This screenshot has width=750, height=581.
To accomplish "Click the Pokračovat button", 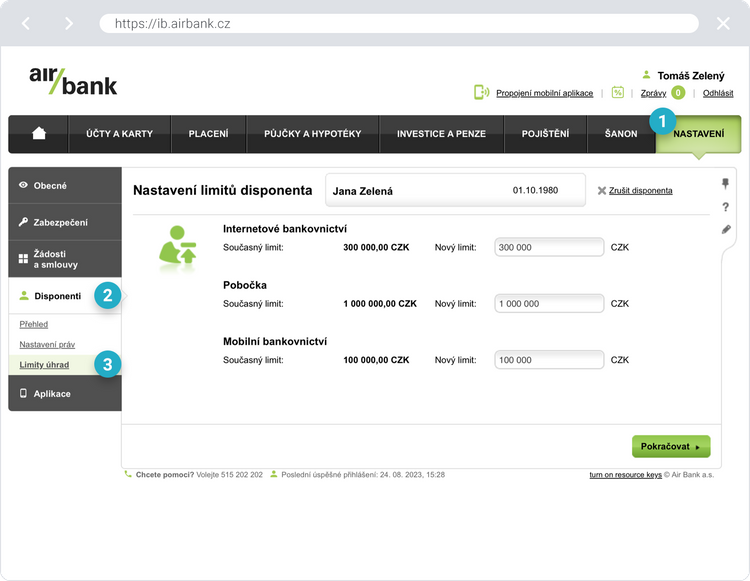I will [670, 446].
